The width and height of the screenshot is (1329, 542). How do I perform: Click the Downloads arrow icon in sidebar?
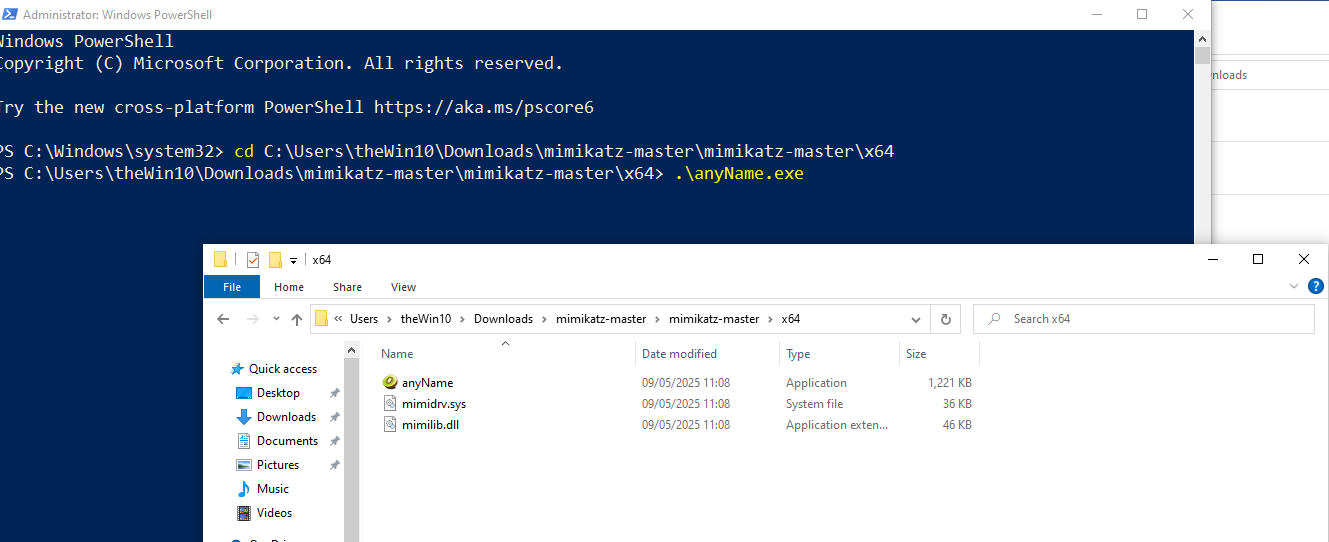coord(243,417)
